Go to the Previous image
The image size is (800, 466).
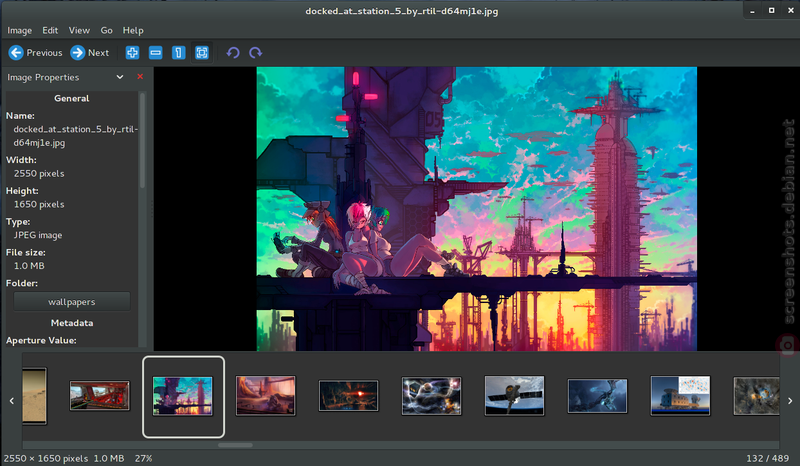click(35, 53)
